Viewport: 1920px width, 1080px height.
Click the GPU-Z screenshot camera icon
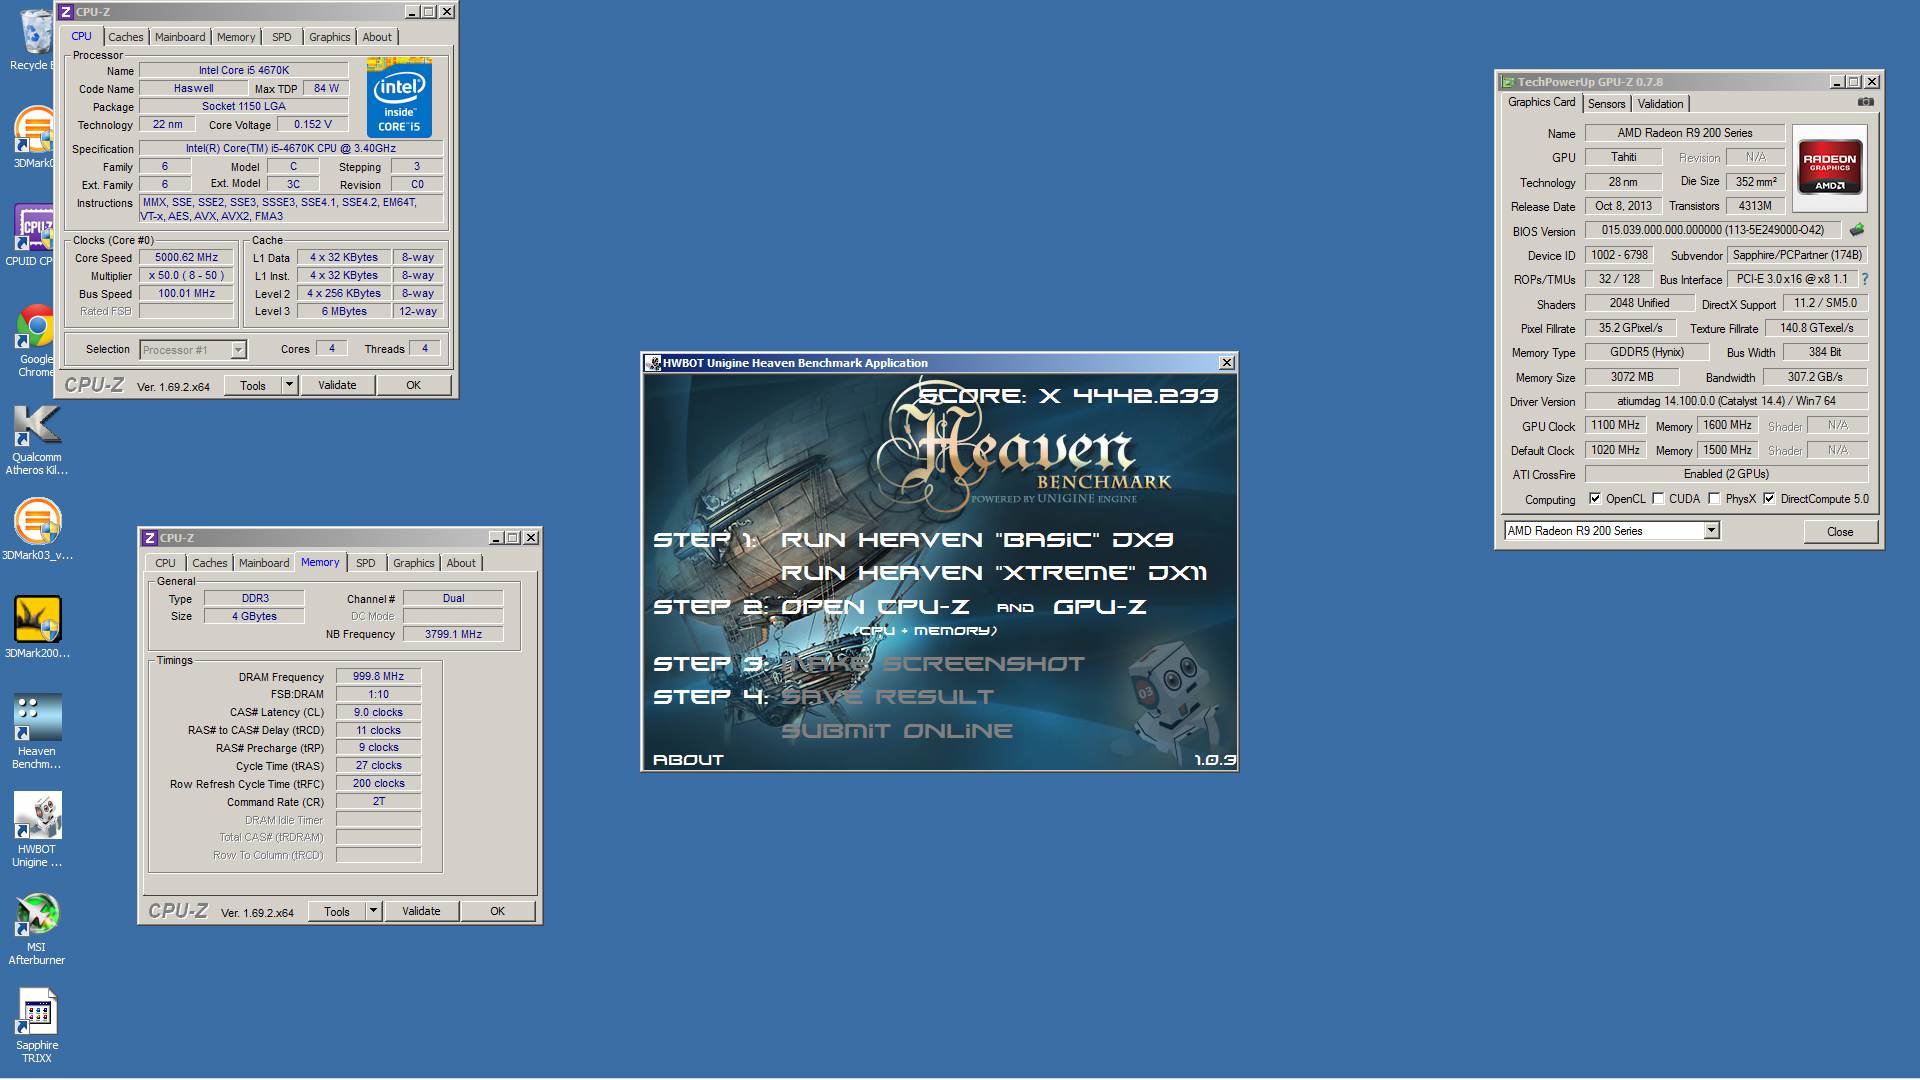click(x=1865, y=102)
